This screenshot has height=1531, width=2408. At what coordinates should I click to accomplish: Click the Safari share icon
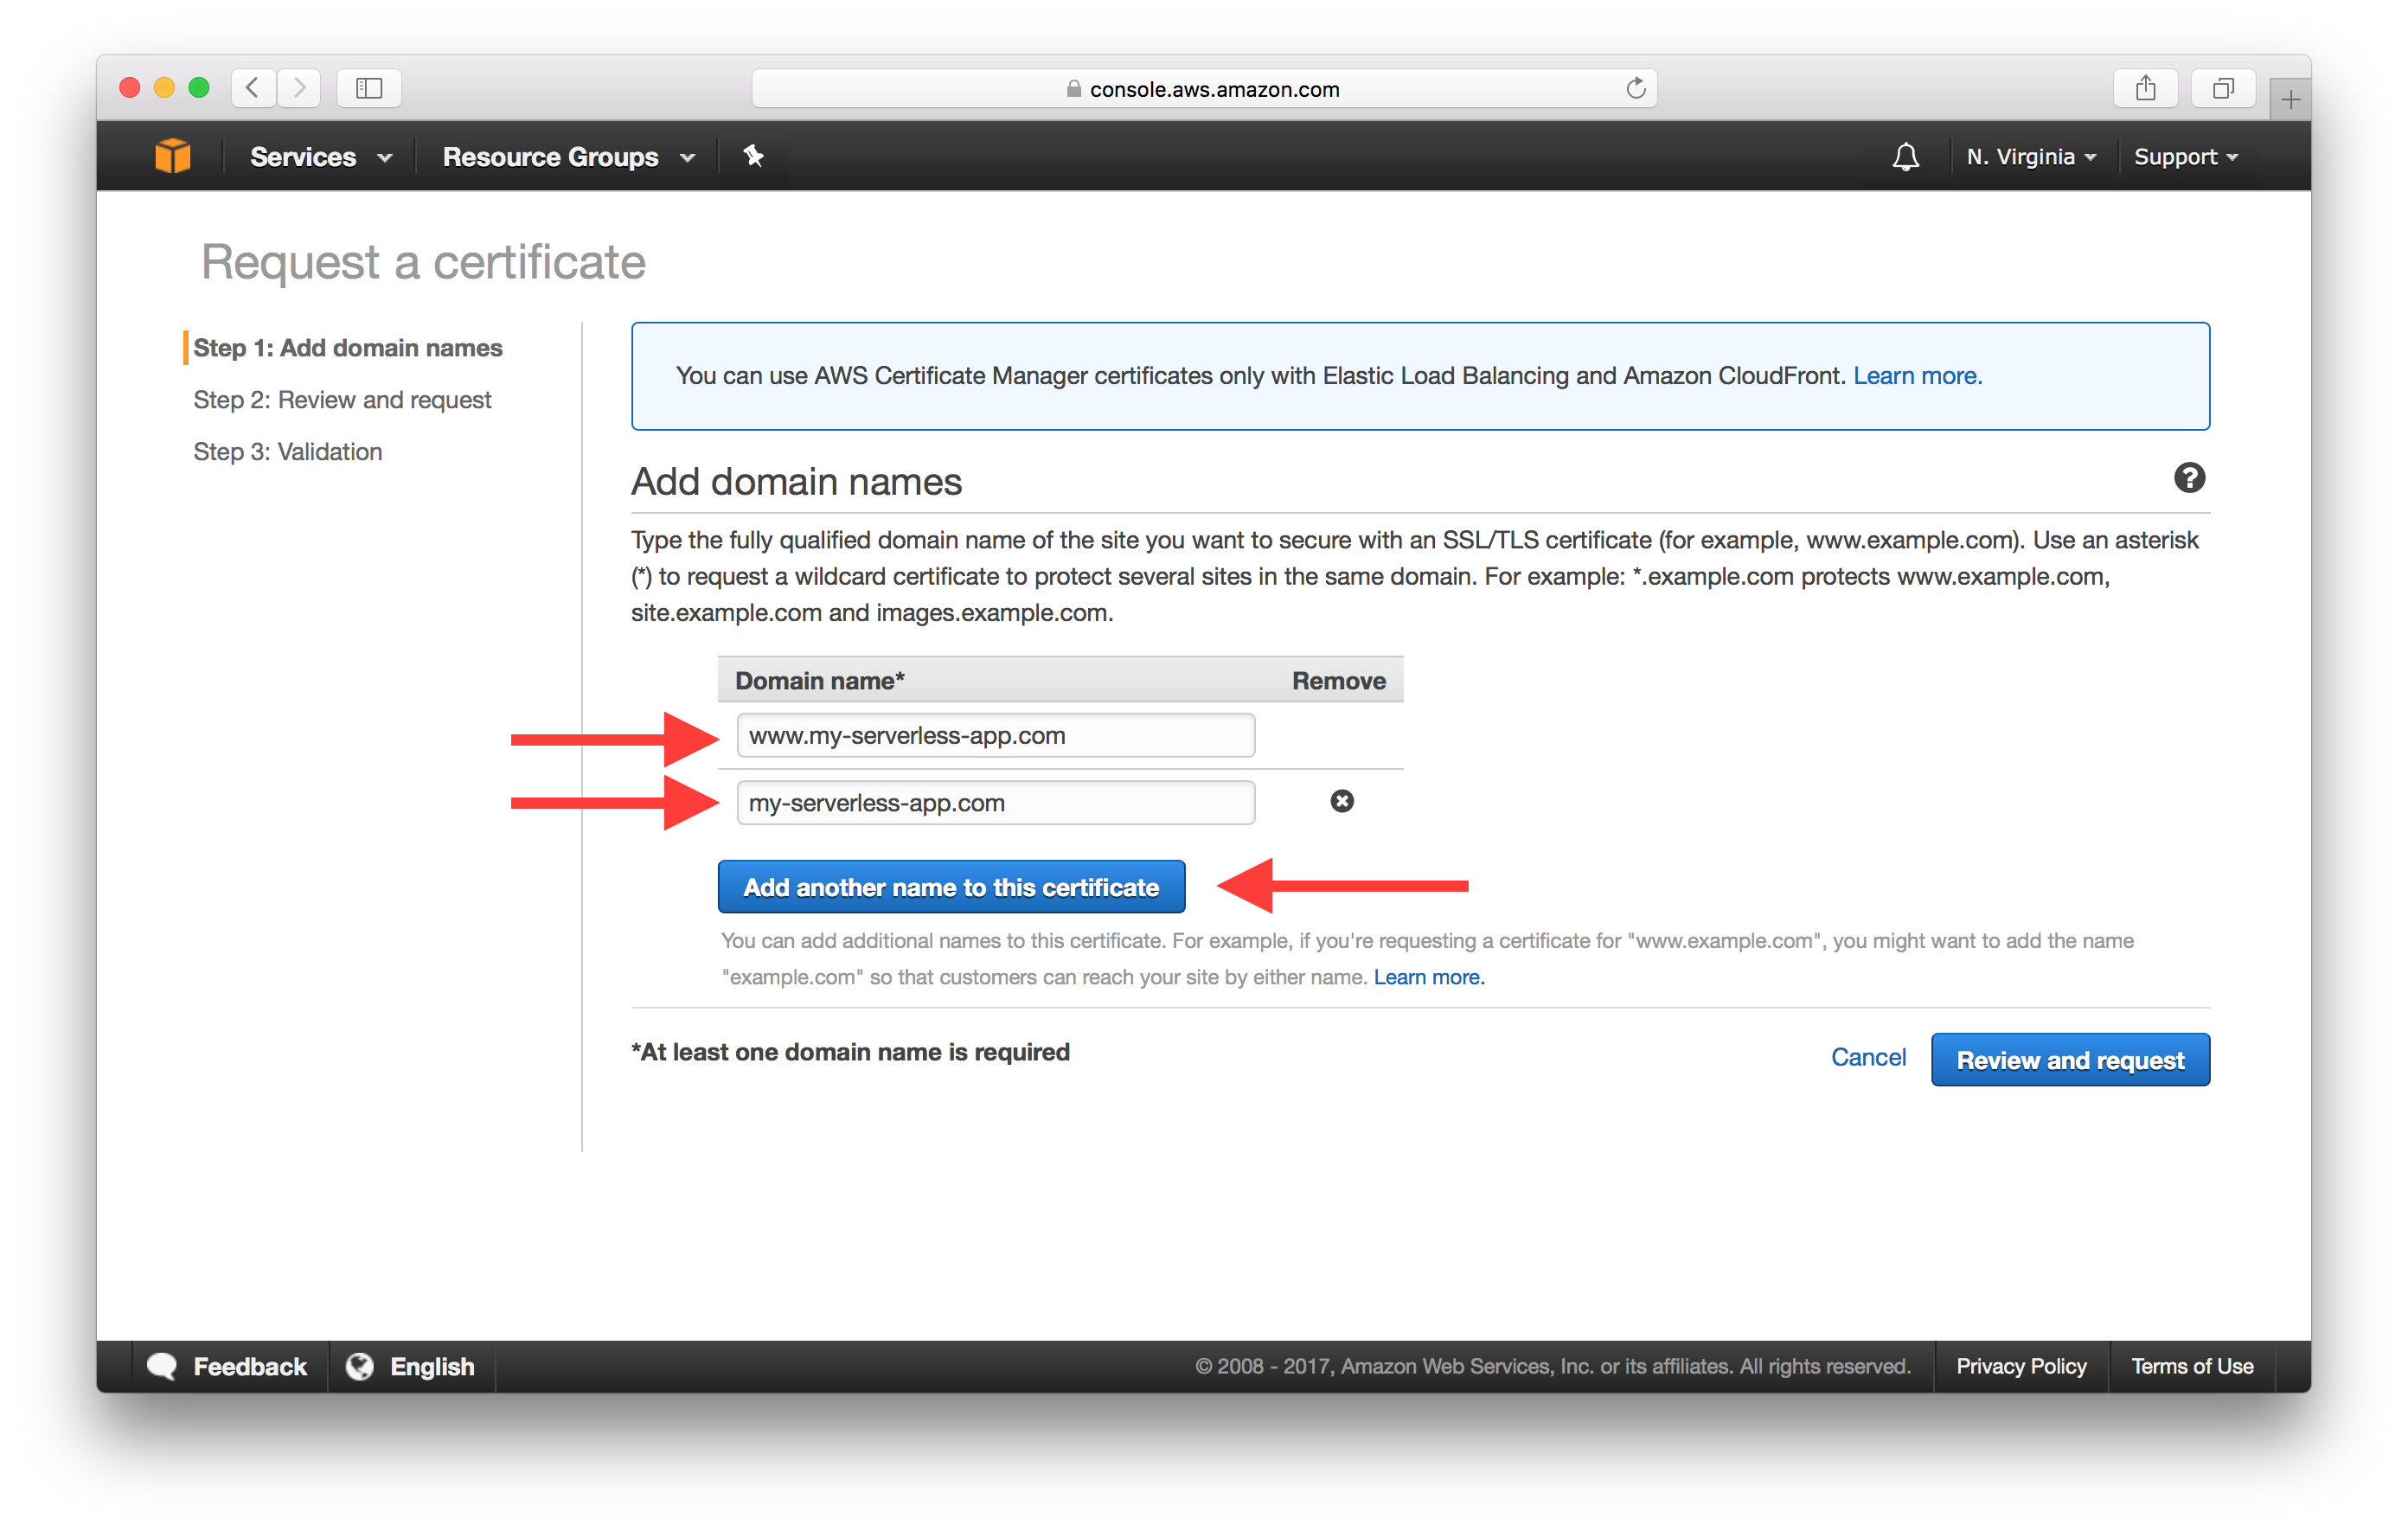click(x=2145, y=88)
